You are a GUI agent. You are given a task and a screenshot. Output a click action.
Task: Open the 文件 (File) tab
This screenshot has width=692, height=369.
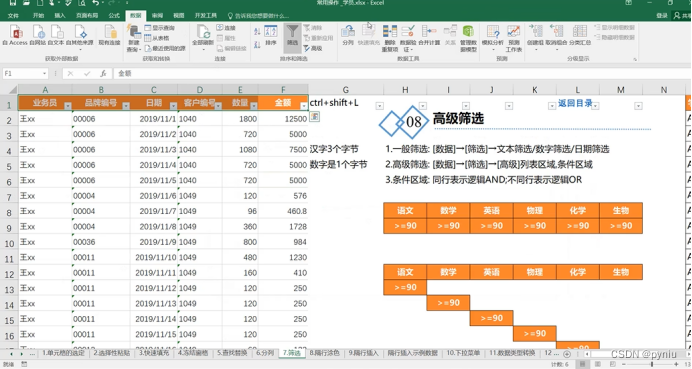(13, 15)
